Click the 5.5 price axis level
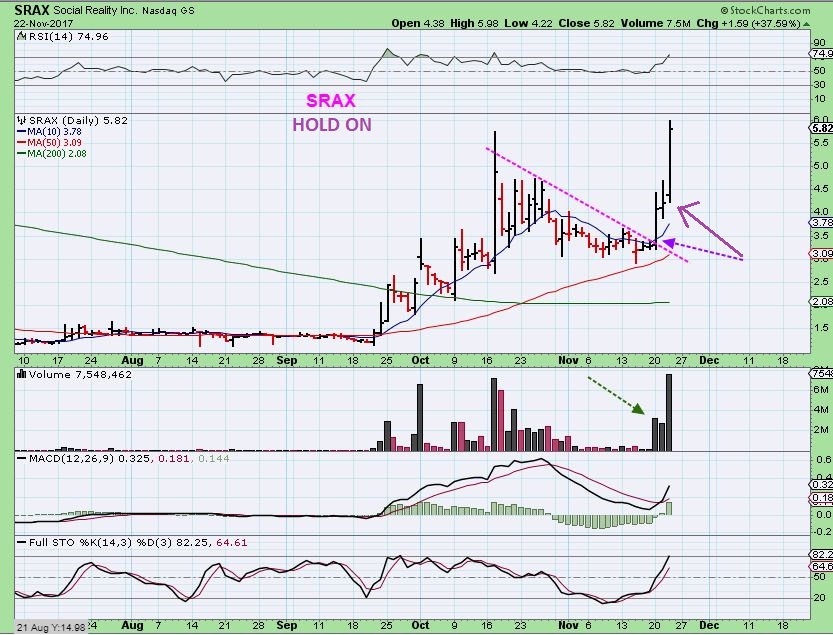833x635 pixels. (820, 142)
